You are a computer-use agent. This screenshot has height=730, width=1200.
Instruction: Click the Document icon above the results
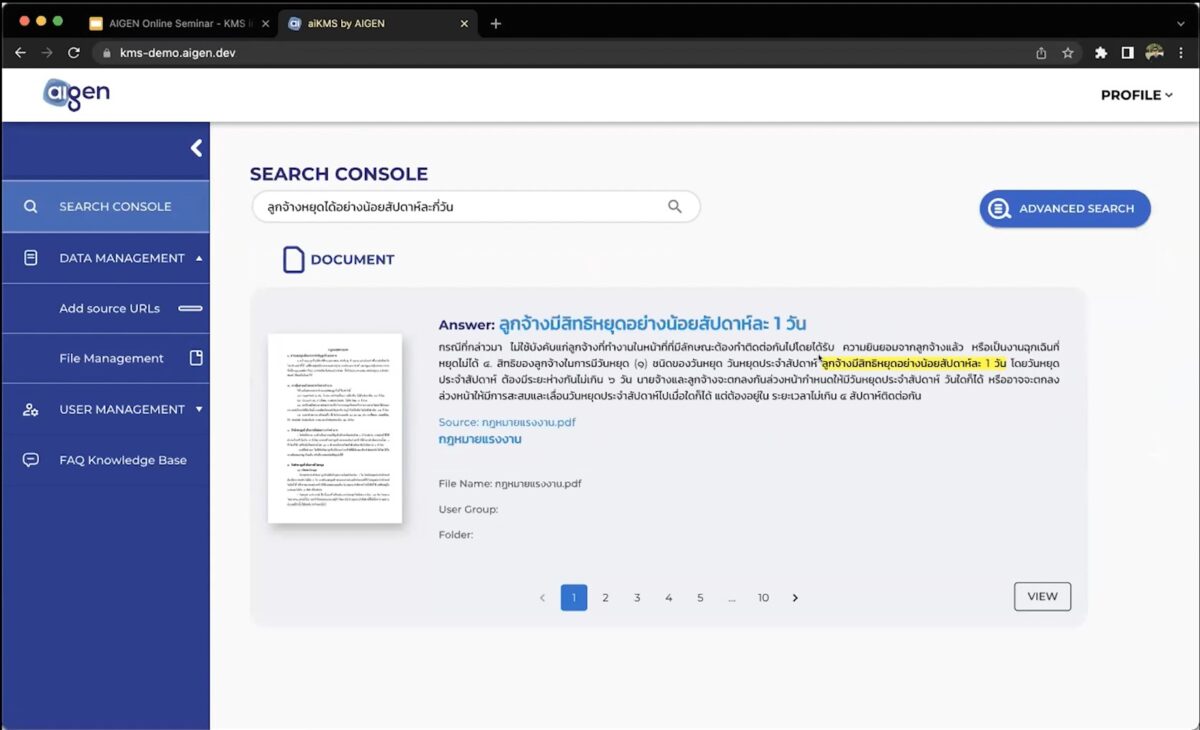coord(292,258)
